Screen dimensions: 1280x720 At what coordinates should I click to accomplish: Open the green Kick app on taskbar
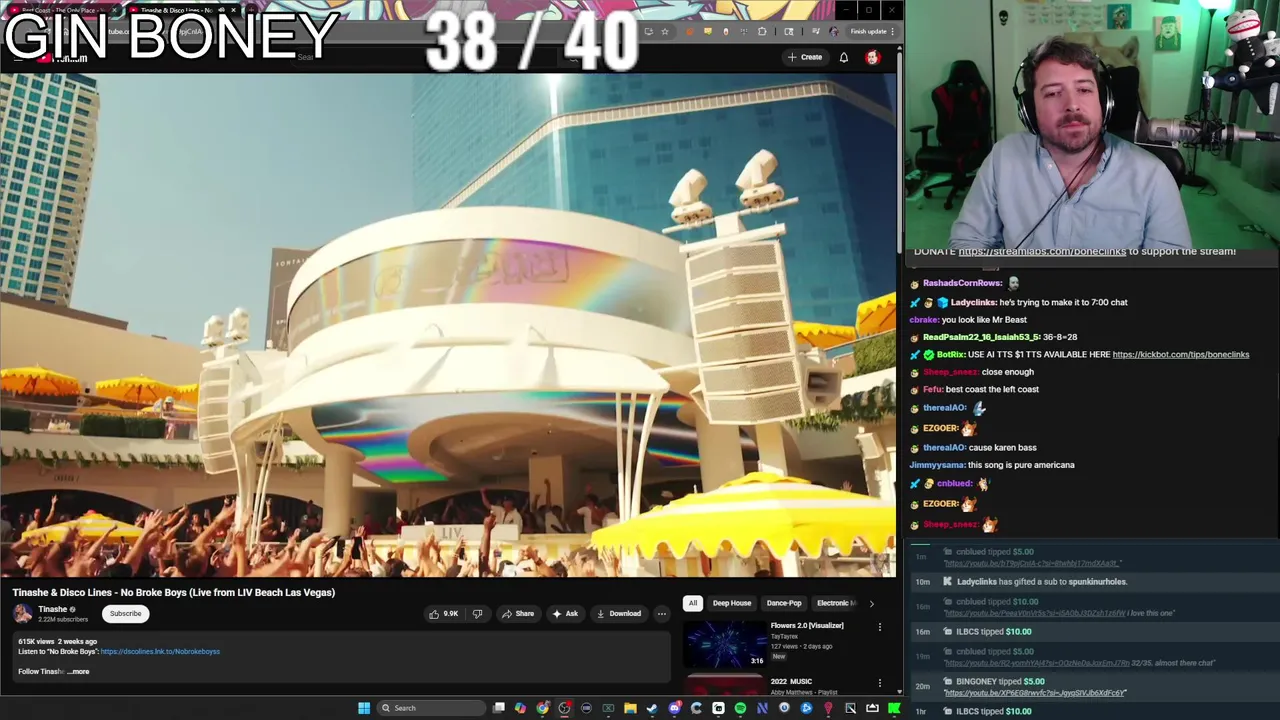(894, 708)
